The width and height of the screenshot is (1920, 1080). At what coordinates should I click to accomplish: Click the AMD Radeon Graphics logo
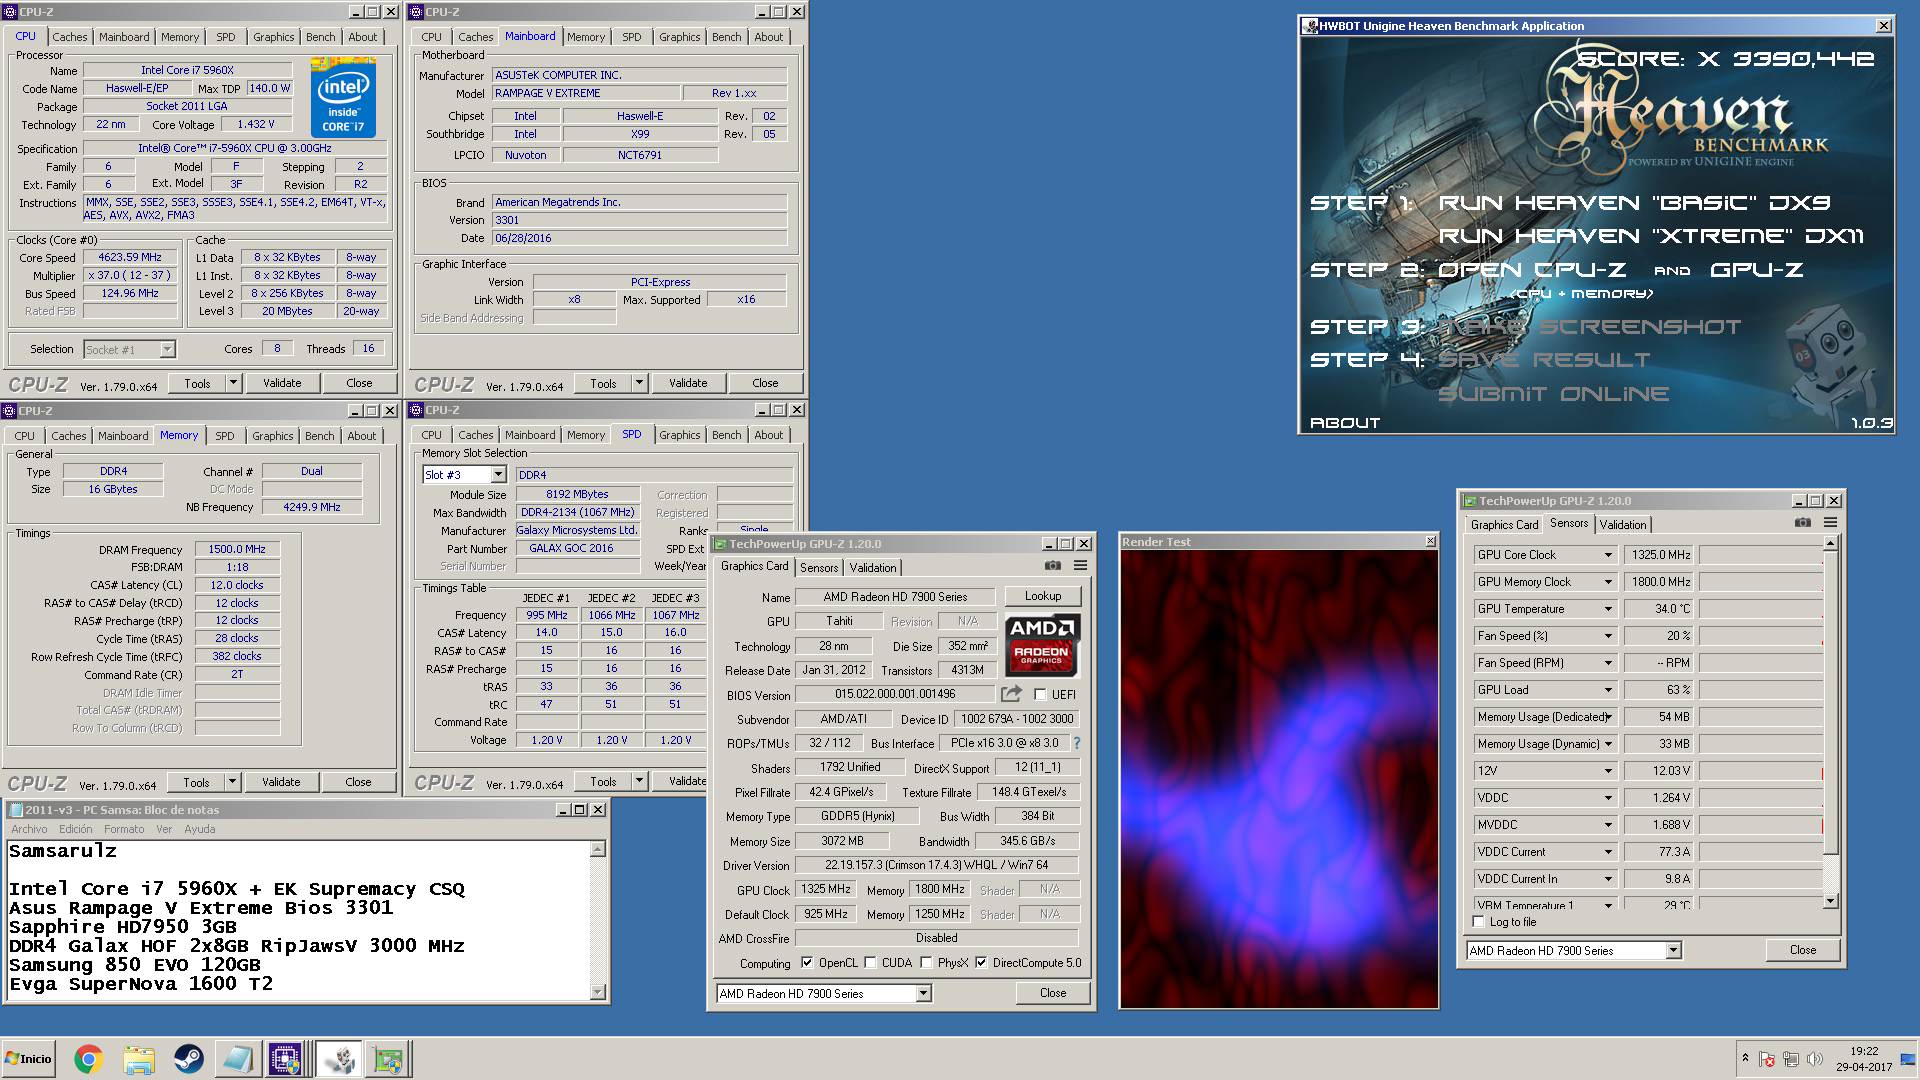tap(1042, 646)
